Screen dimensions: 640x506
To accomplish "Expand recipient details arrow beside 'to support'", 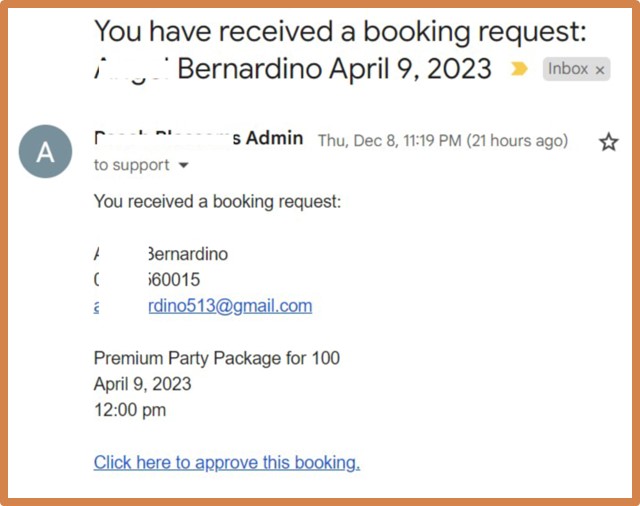I will coord(184,165).
